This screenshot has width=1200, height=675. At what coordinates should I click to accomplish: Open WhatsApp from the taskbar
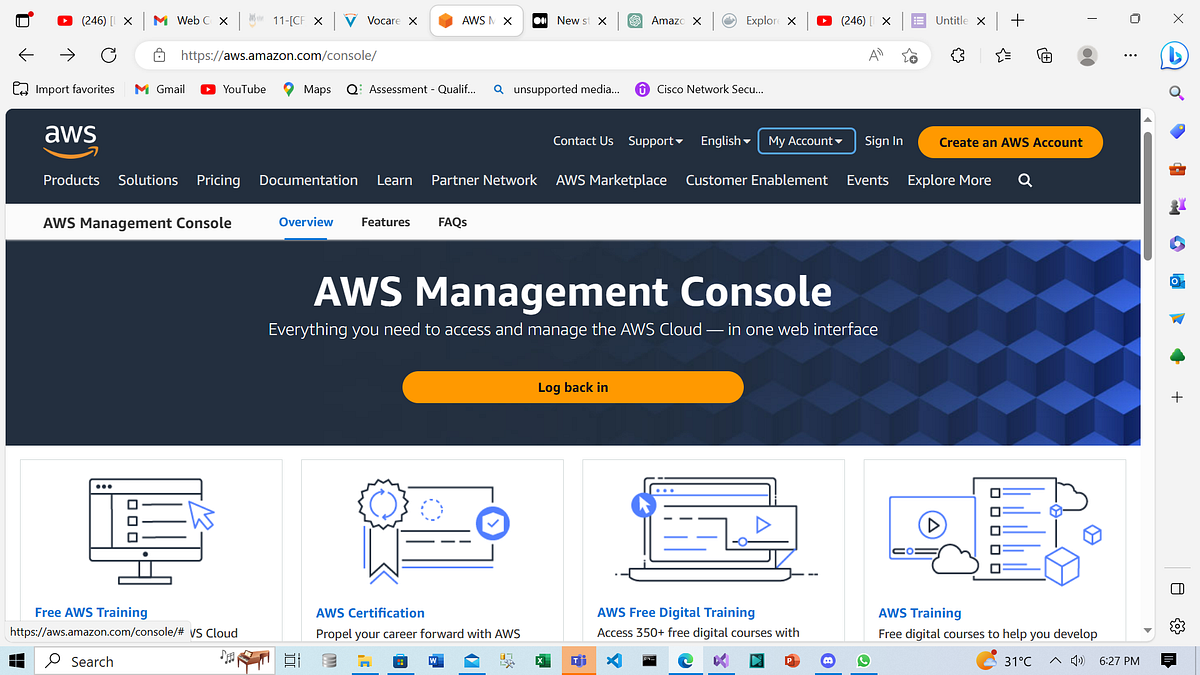click(x=863, y=661)
